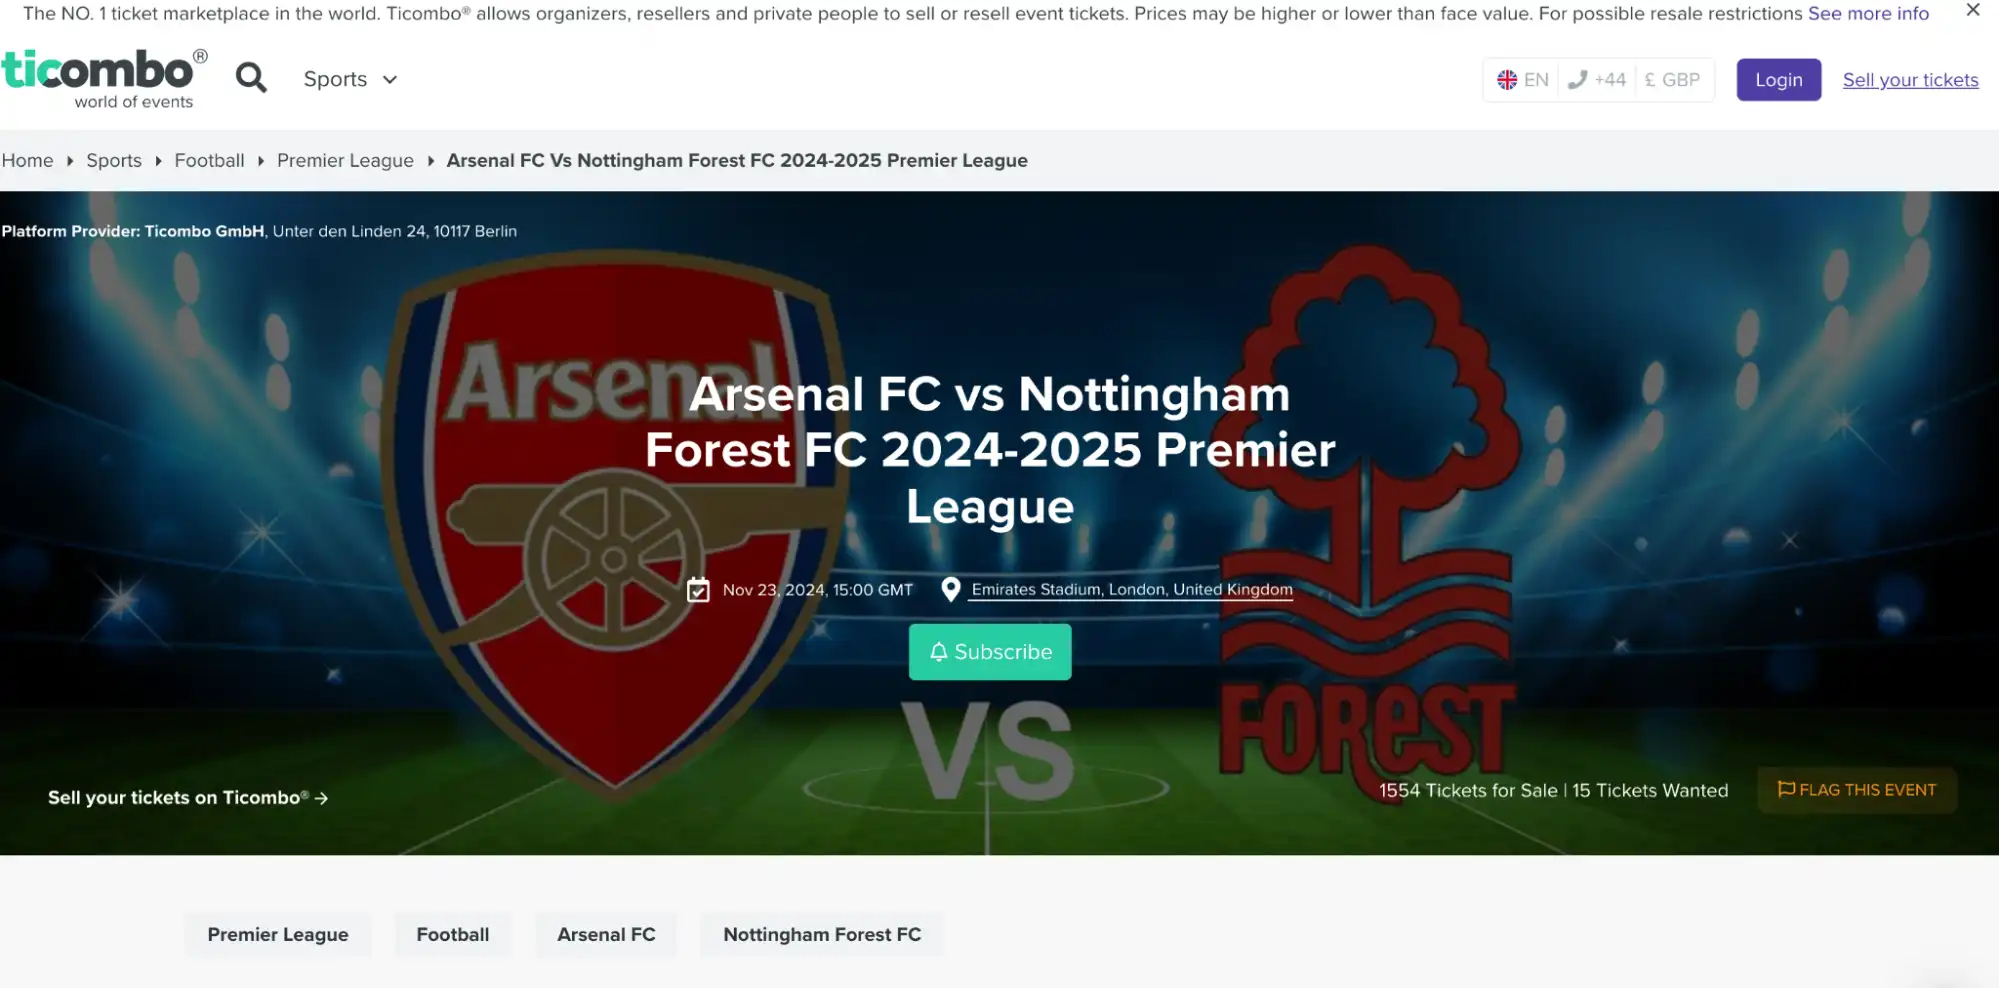Select the Premier League breadcrumb
The image size is (1999, 988).
(344, 160)
